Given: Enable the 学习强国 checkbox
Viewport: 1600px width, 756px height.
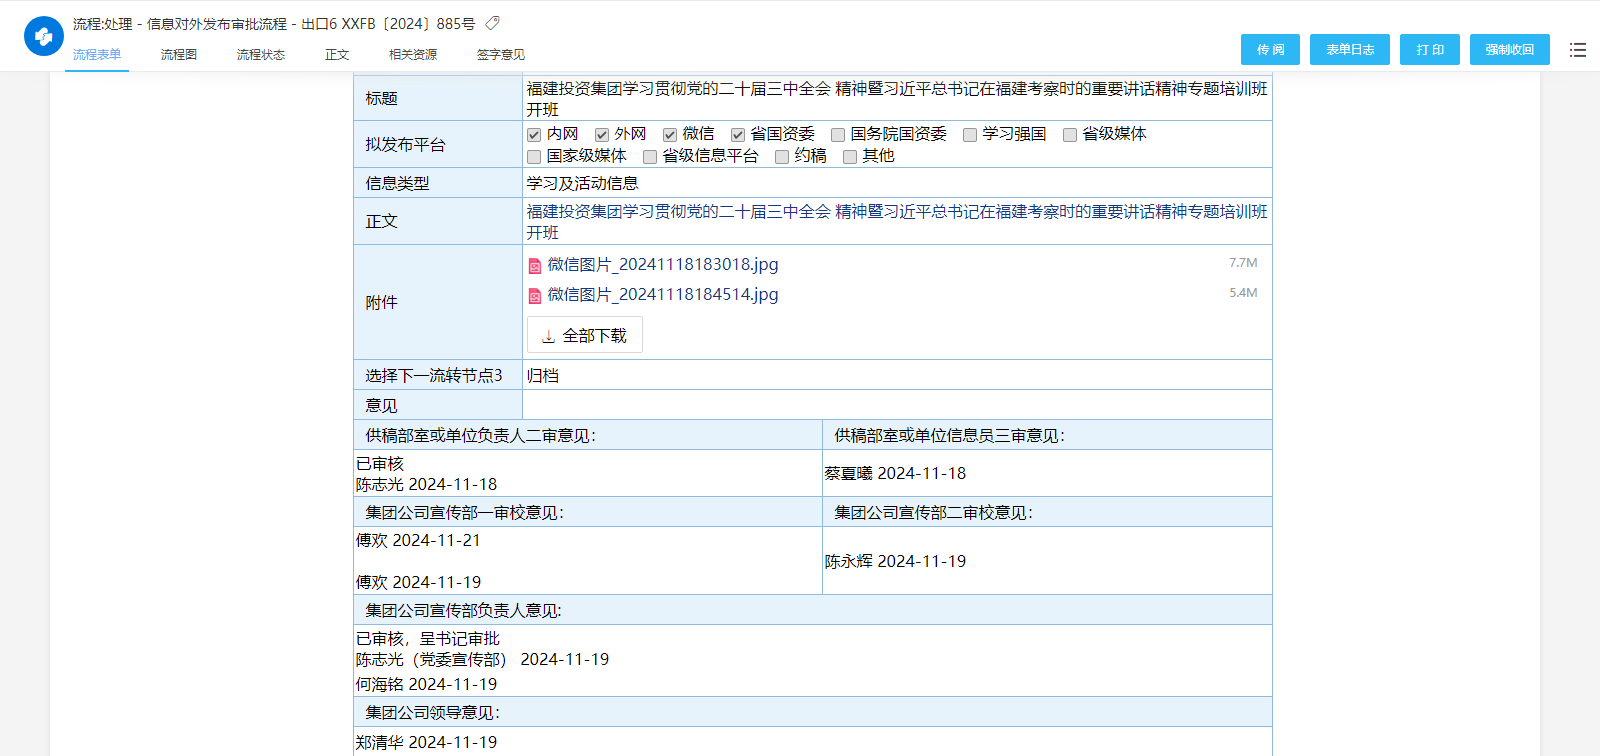Looking at the screenshot, I should point(970,135).
